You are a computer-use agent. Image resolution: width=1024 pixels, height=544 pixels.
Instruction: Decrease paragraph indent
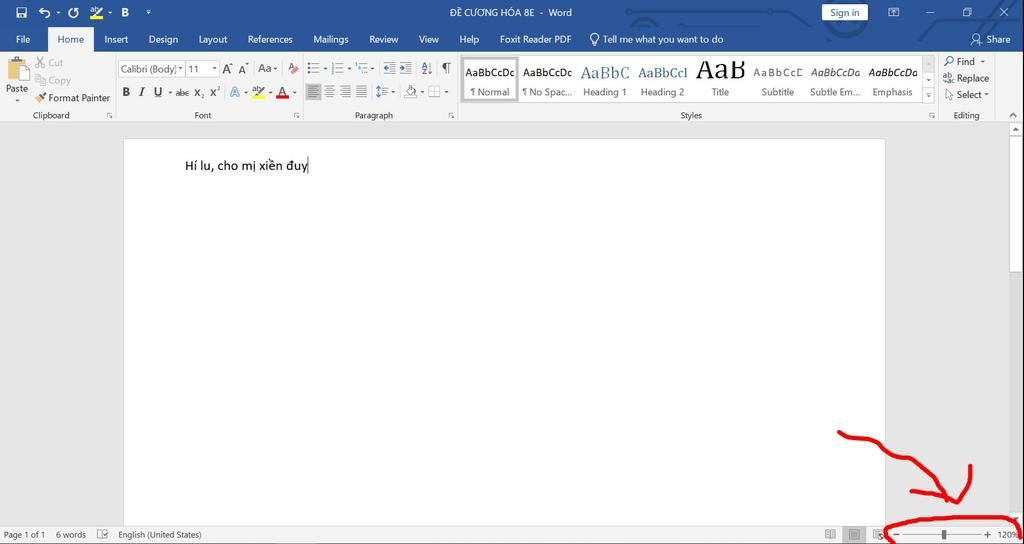pos(390,68)
